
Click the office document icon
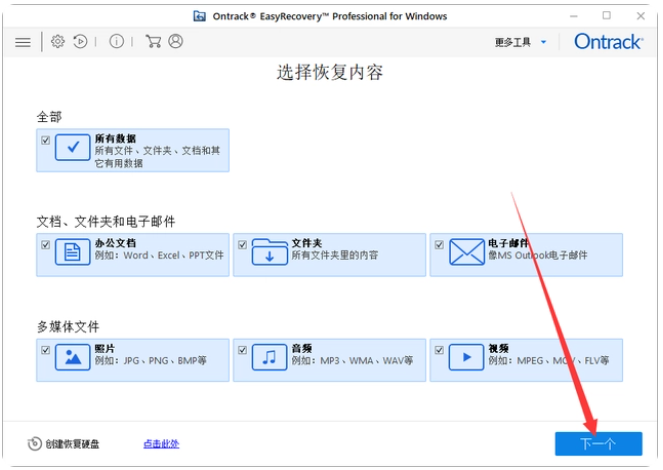tap(73, 251)
